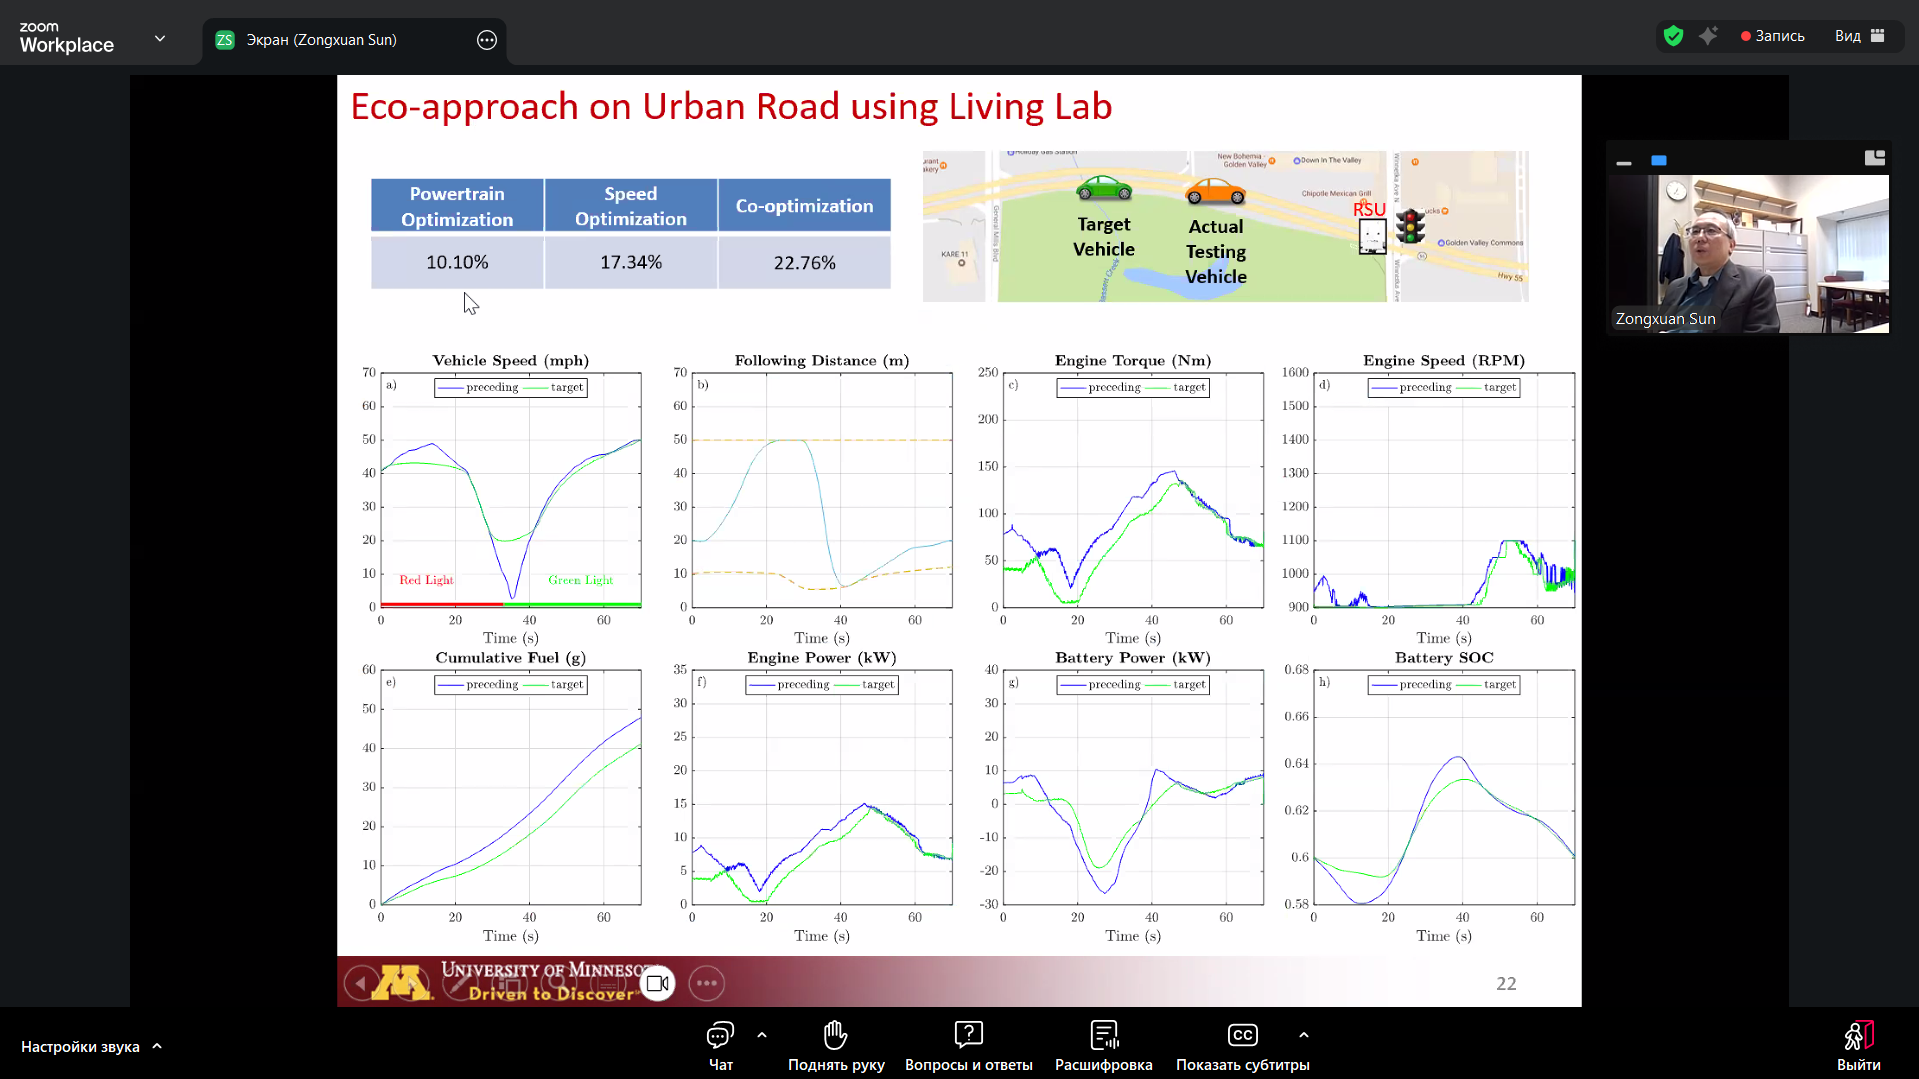Click the white camera icon on slide bar
This screenshot has width=1919, height=1079.
[x=657, y=983]
